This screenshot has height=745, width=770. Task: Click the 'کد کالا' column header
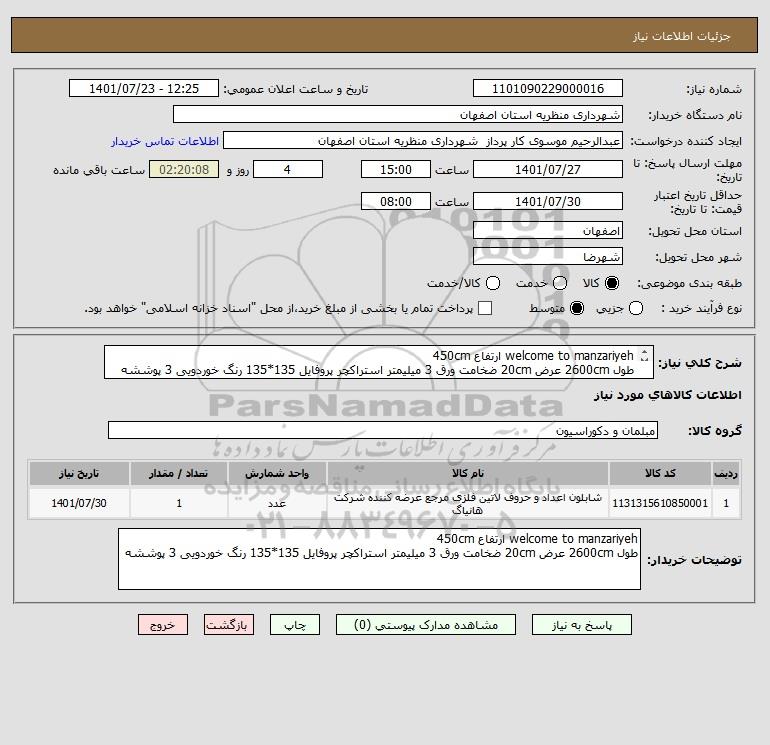click(x=660, y=473)
